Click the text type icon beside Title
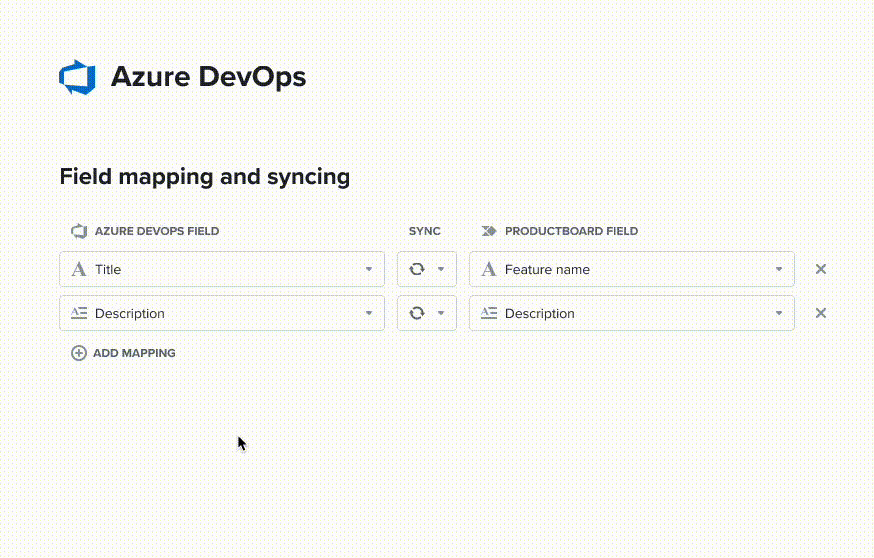Screen dimensions: 874x558 pos(79,269)
